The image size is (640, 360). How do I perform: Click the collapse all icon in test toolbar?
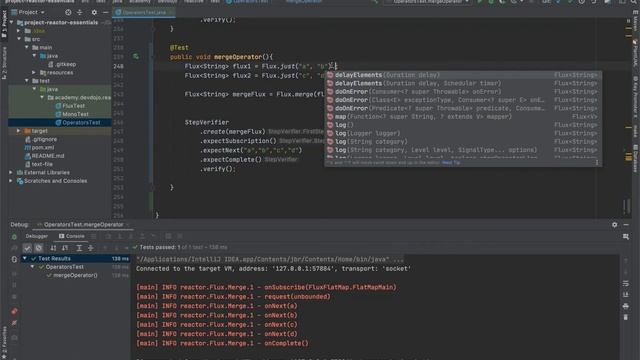91,247
